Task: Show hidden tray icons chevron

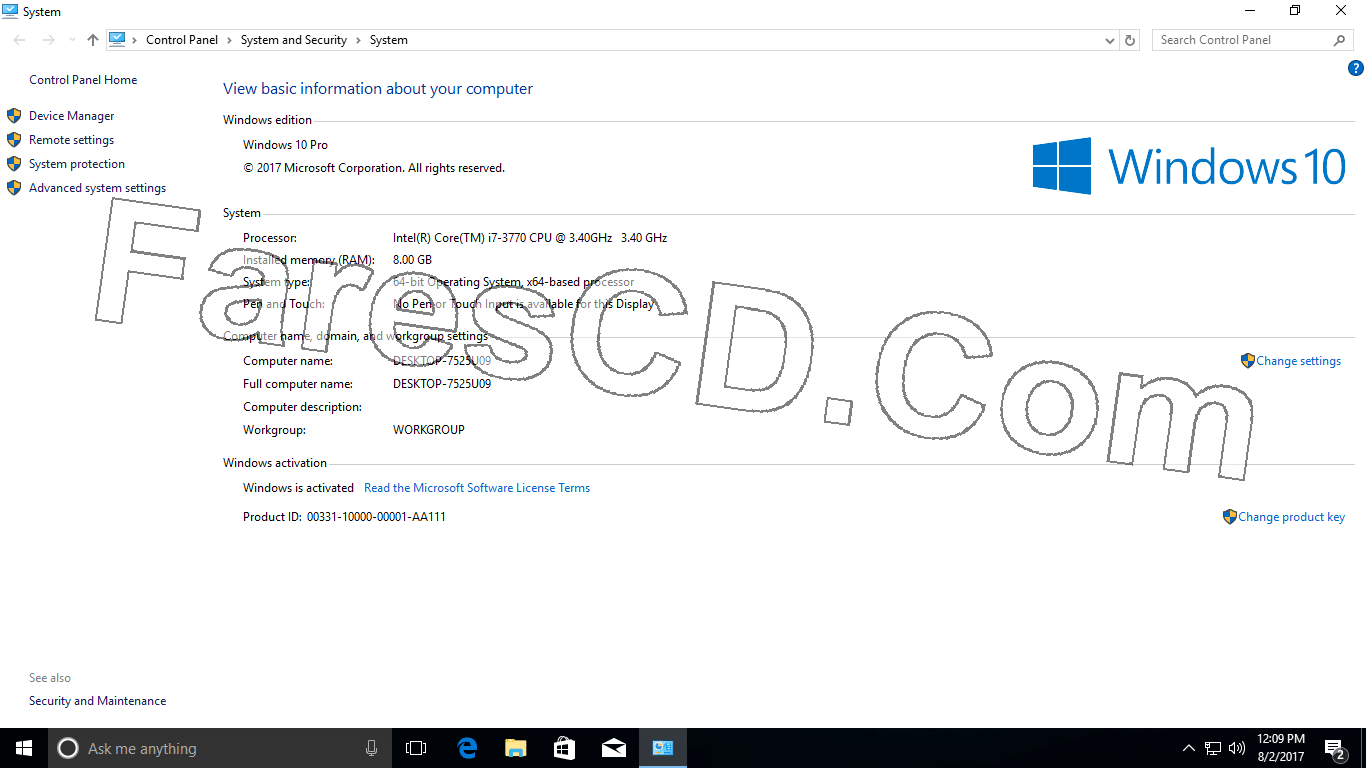Action: point(1189,748)
